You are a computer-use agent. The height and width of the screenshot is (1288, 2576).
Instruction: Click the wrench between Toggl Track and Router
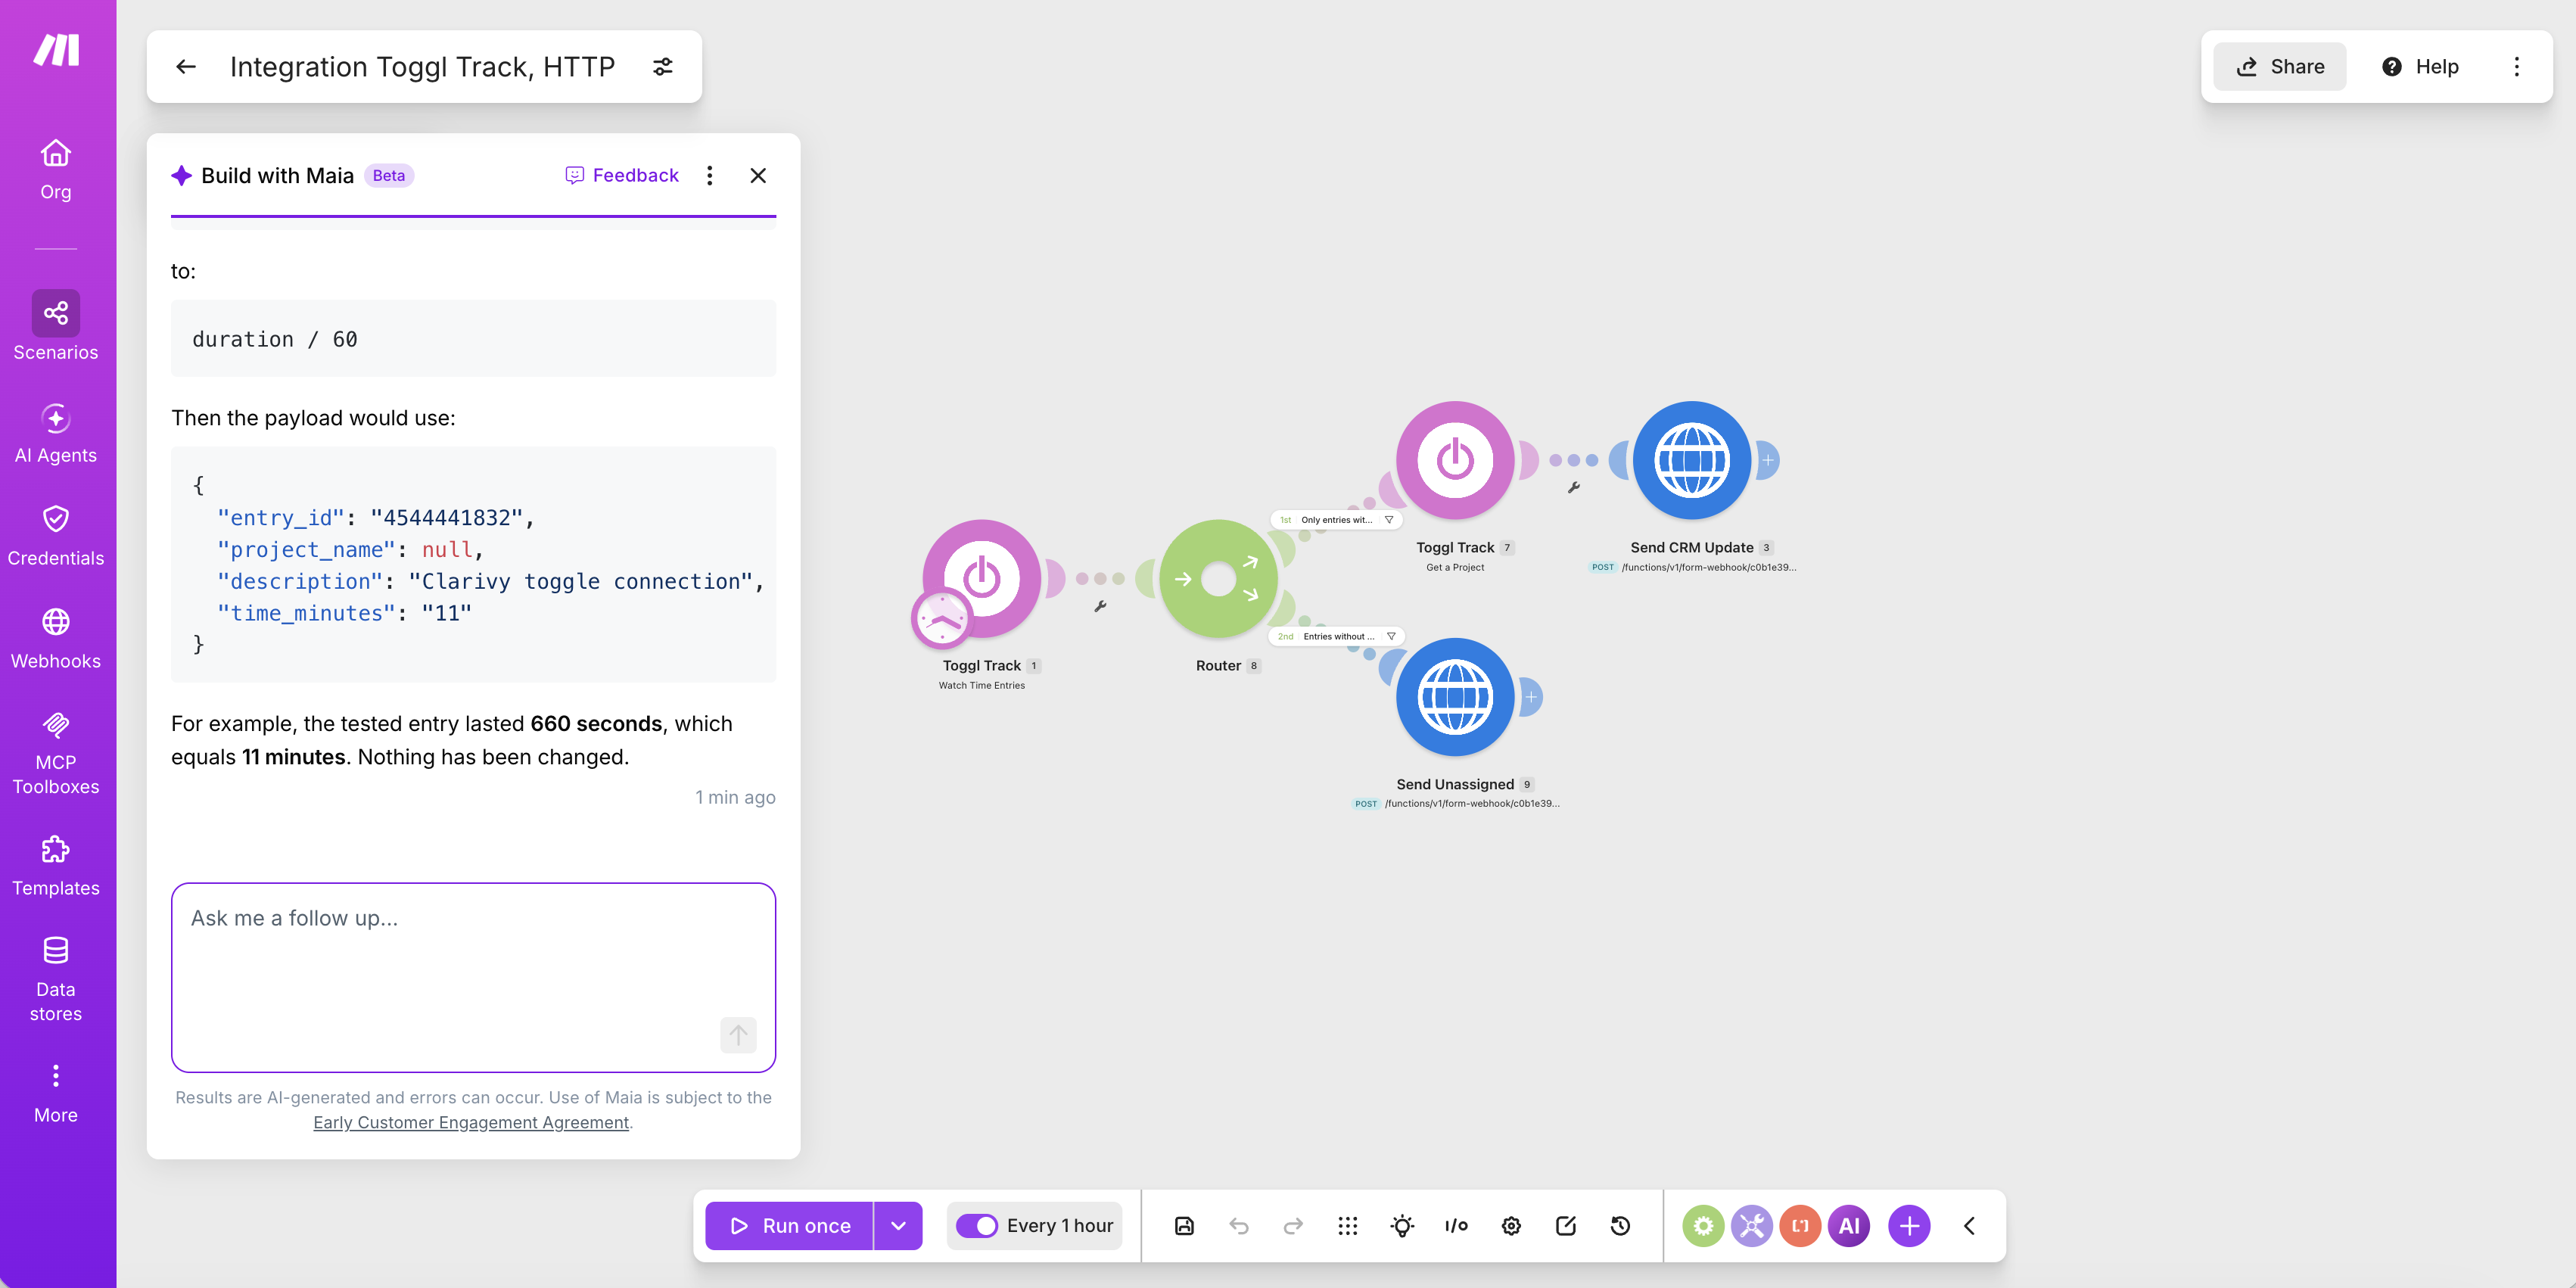coord(1100,606)
